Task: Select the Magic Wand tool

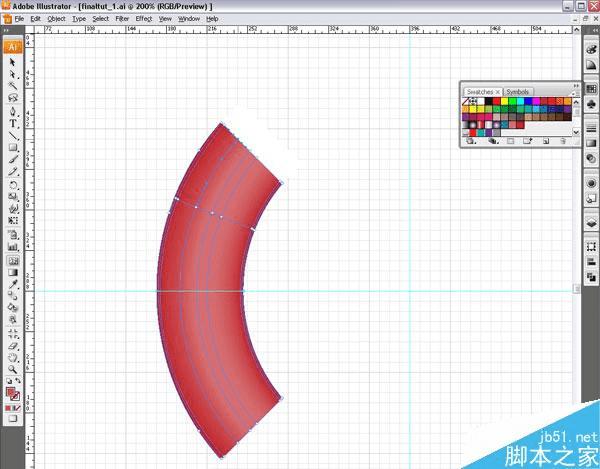Action: pos(13,86)
